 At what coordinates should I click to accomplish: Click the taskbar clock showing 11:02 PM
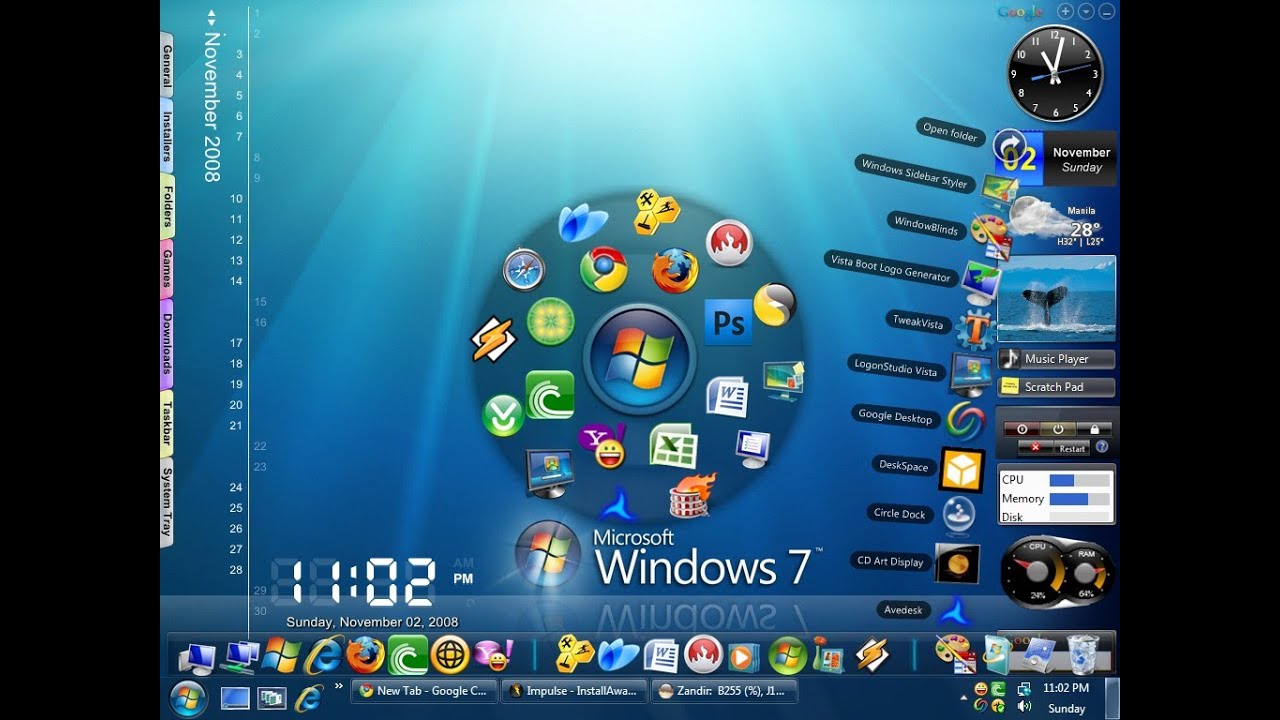pos(1066,688)
